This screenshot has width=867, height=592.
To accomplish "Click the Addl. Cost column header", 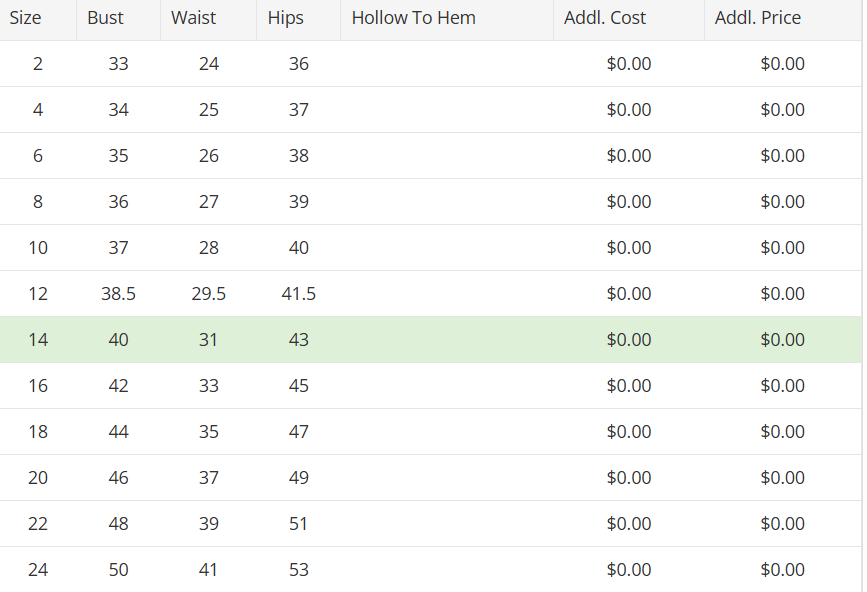I will pos(604,18).
